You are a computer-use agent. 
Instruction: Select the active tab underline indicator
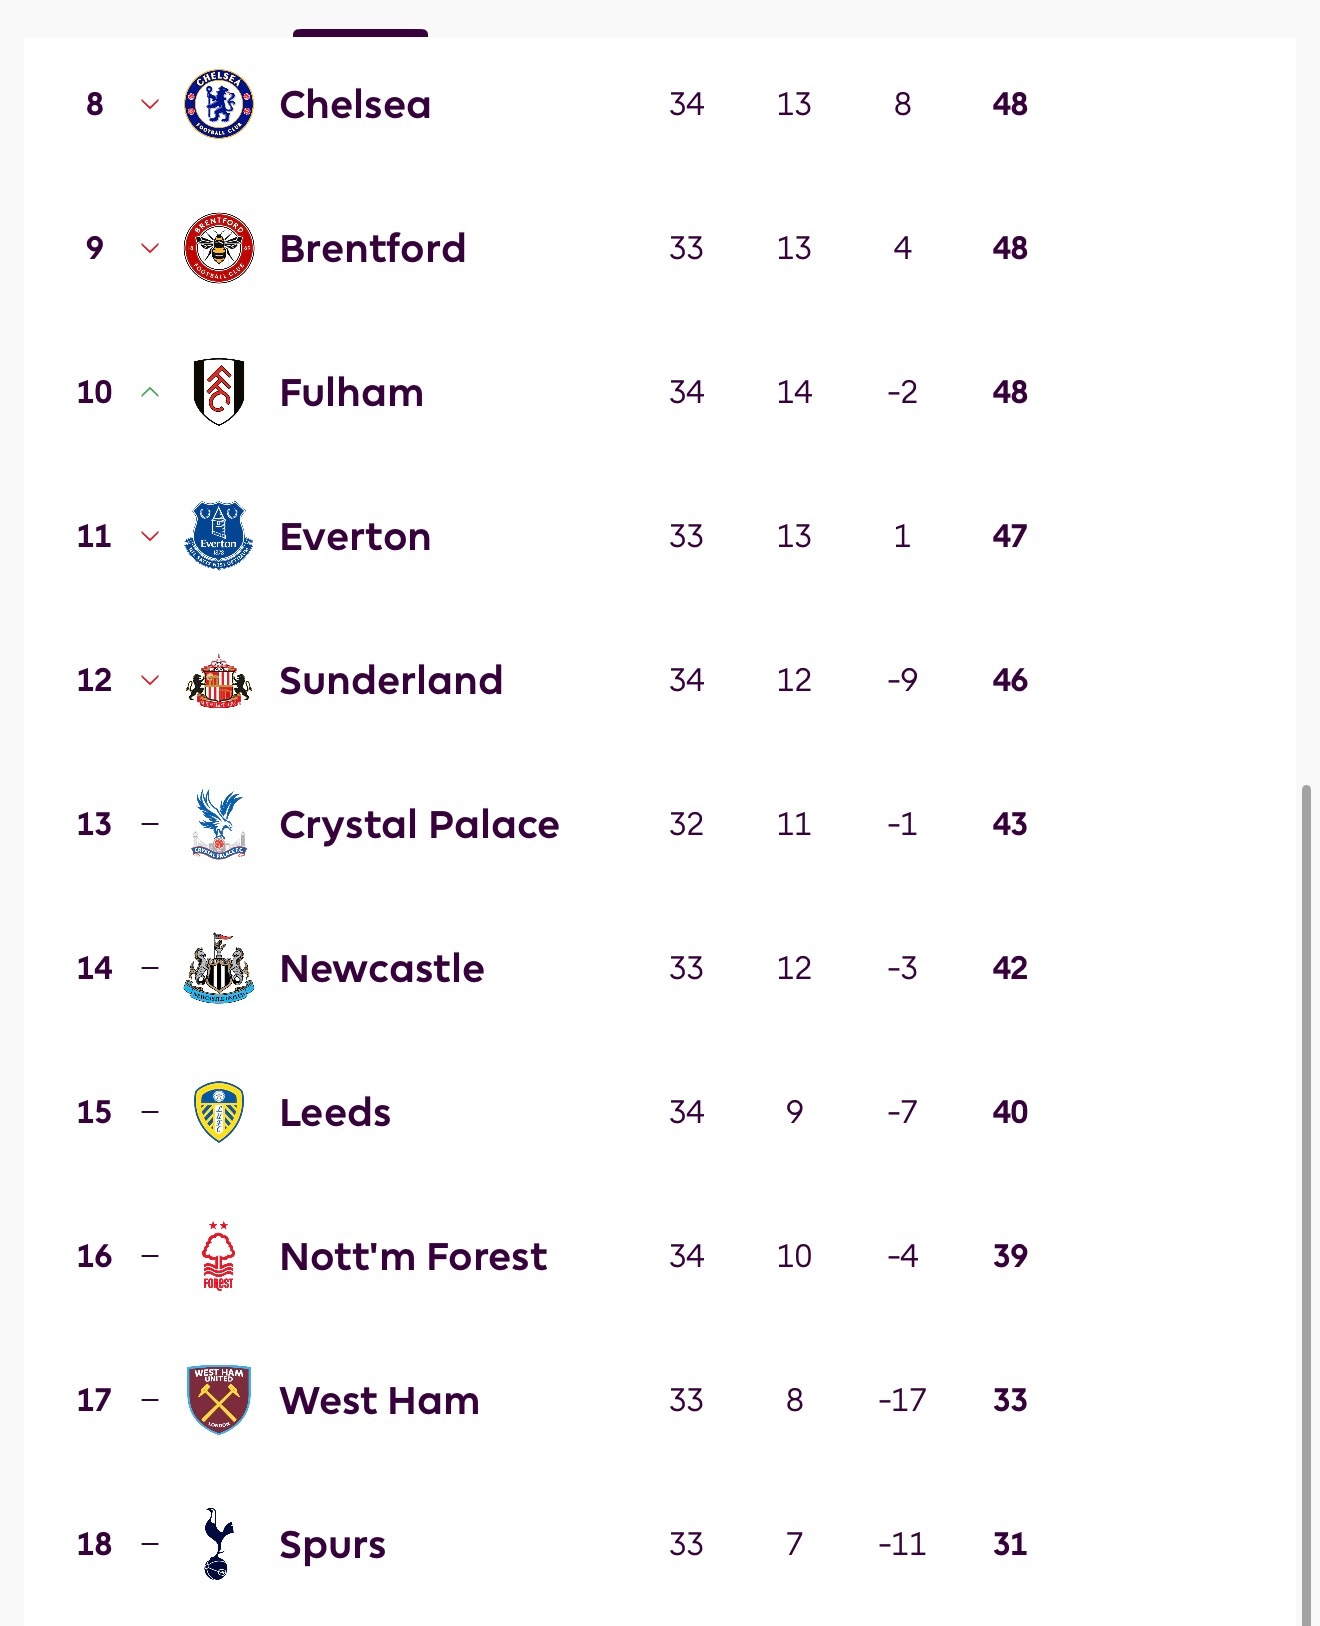[360, 33]
